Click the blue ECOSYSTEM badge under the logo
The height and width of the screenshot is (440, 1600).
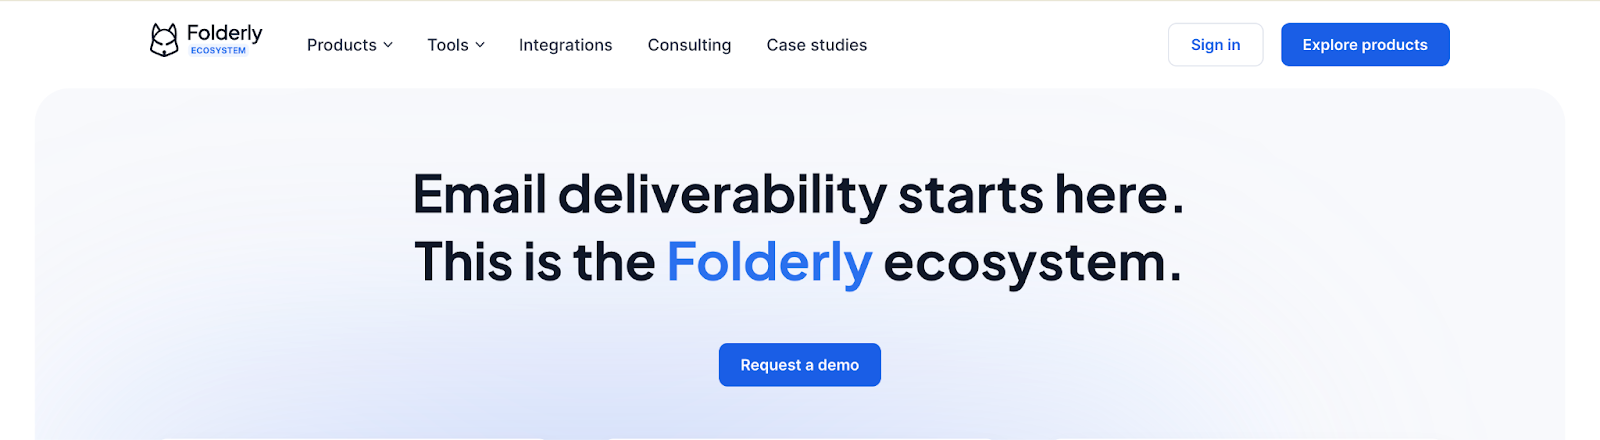(218, 50)
